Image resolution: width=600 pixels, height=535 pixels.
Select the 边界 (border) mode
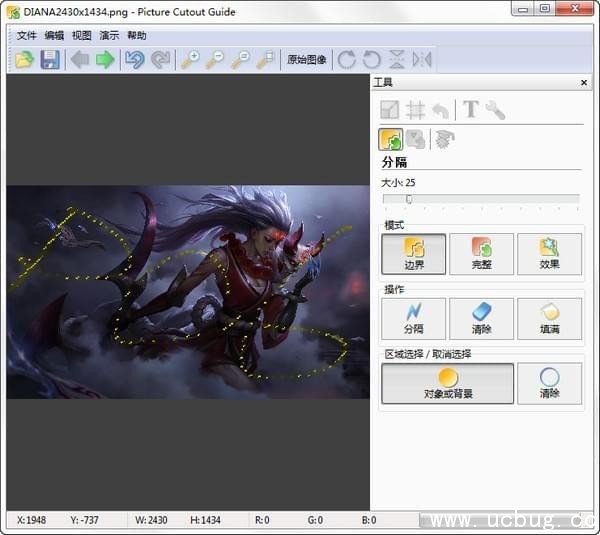[414, 254]
